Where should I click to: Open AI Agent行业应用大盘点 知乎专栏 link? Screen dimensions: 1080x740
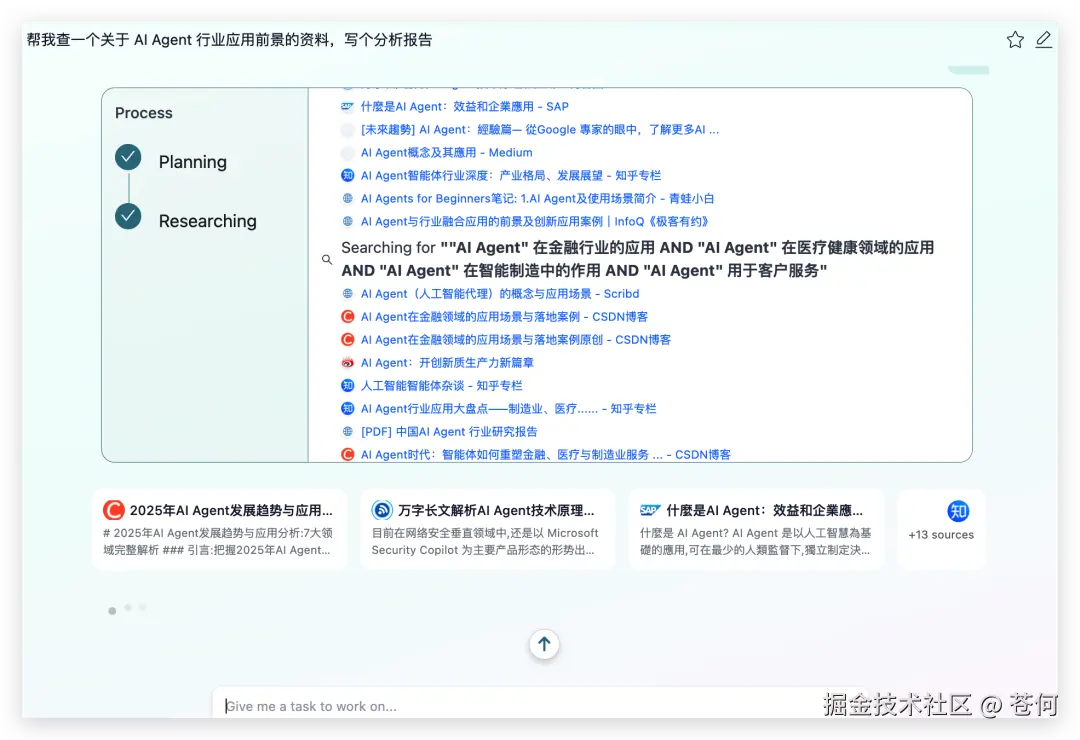(508, 409)
